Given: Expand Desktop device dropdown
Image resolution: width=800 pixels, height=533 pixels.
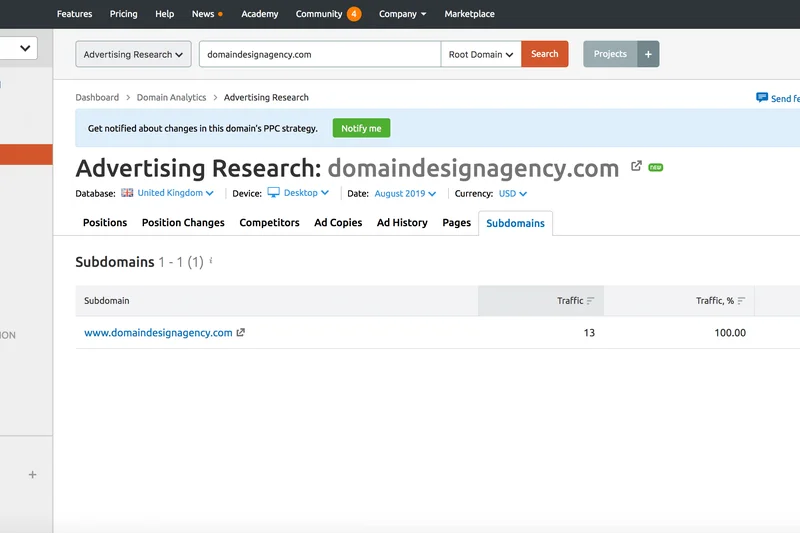Looking at the screenshot, I should tap(306, 193).
